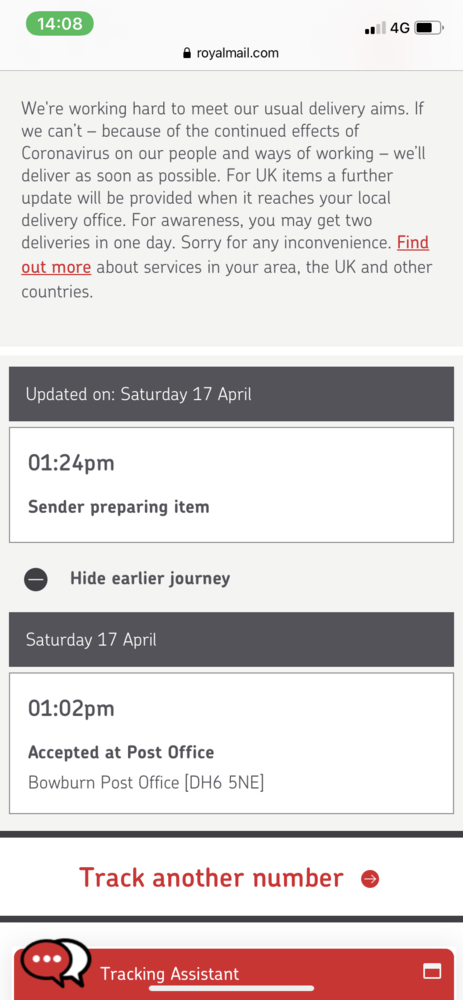Tap the Accepted at Post Office card
This screenshot has width=463, height=1000.
coord(232,743)
